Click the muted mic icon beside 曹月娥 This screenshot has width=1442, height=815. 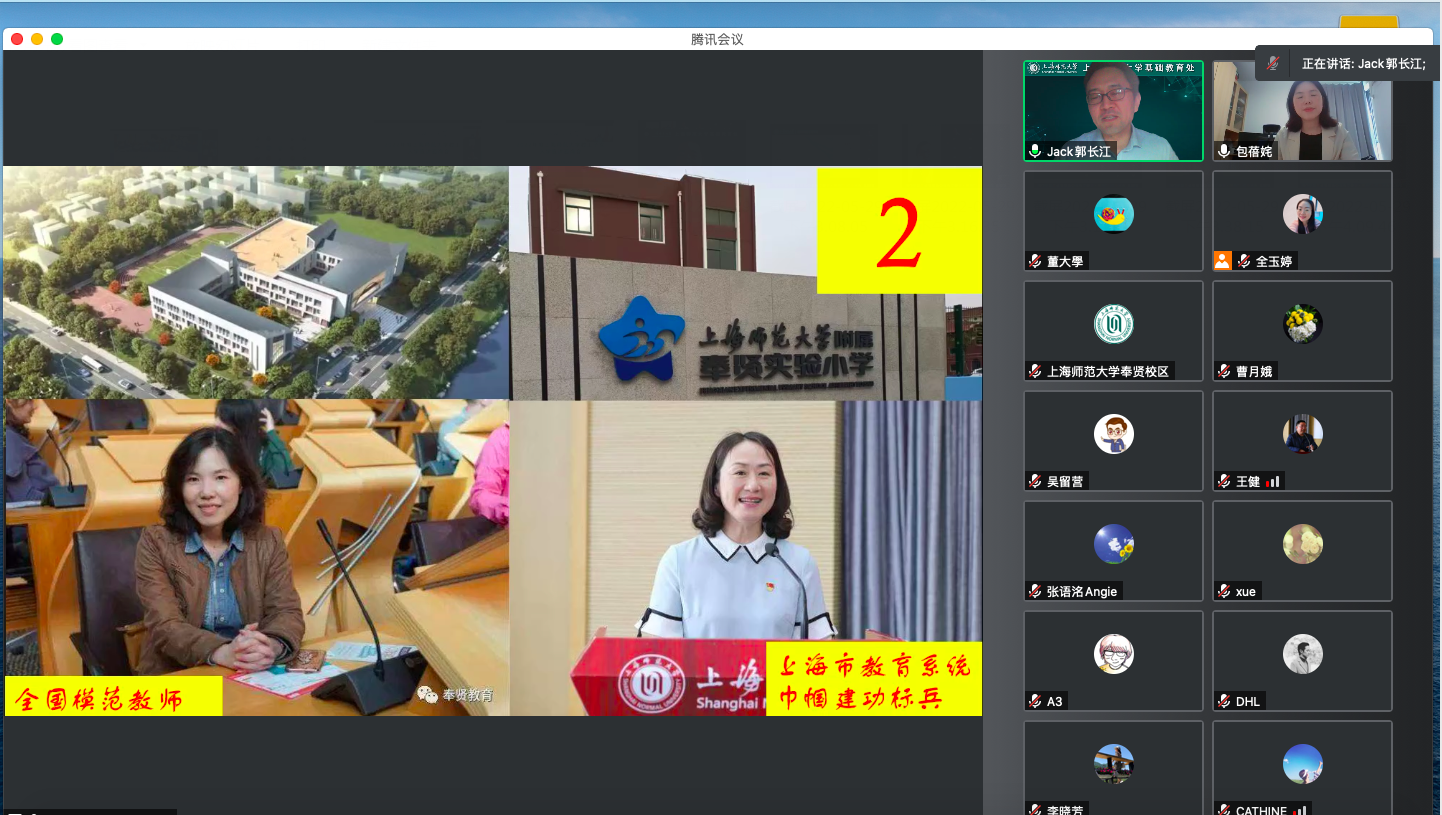click(x=1224, y=371)
